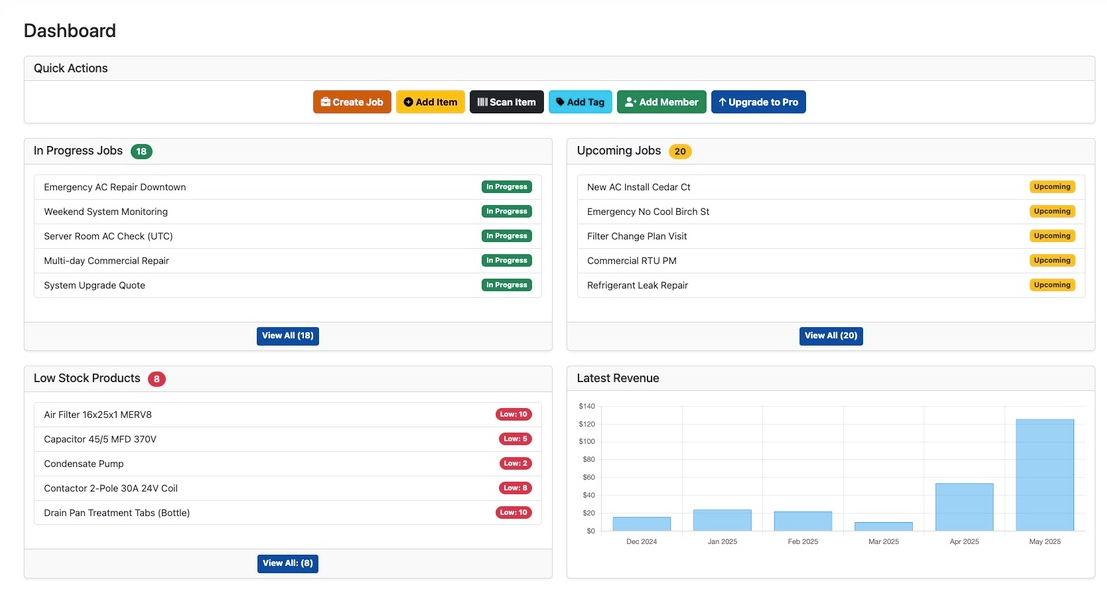Click the plus icon on Add Item
The height and width of the screenshot is (599, 1107).
tap(407, 101)
